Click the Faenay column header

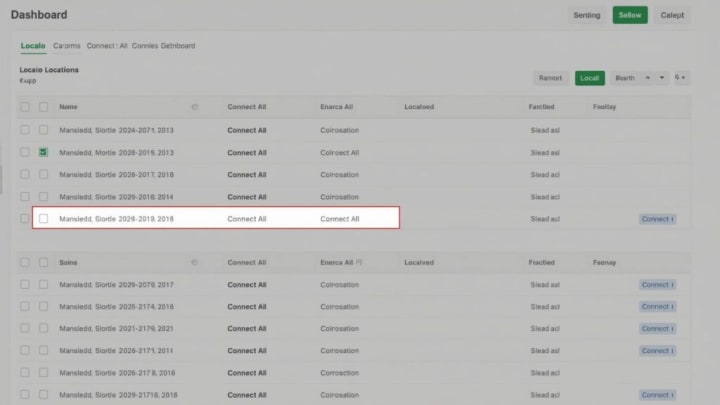(x=604, y=263)
